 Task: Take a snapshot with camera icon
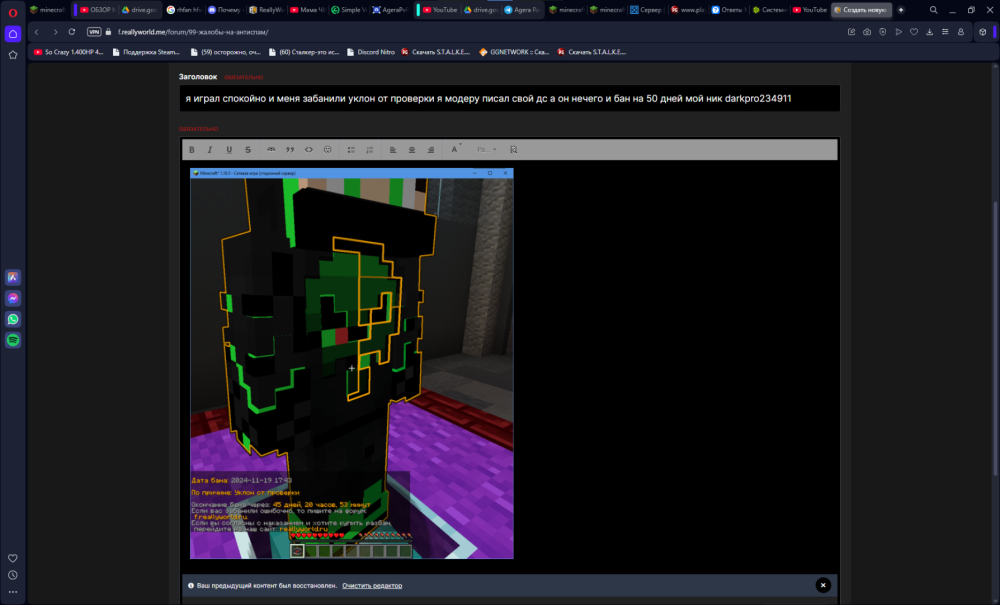click(867, 32)
